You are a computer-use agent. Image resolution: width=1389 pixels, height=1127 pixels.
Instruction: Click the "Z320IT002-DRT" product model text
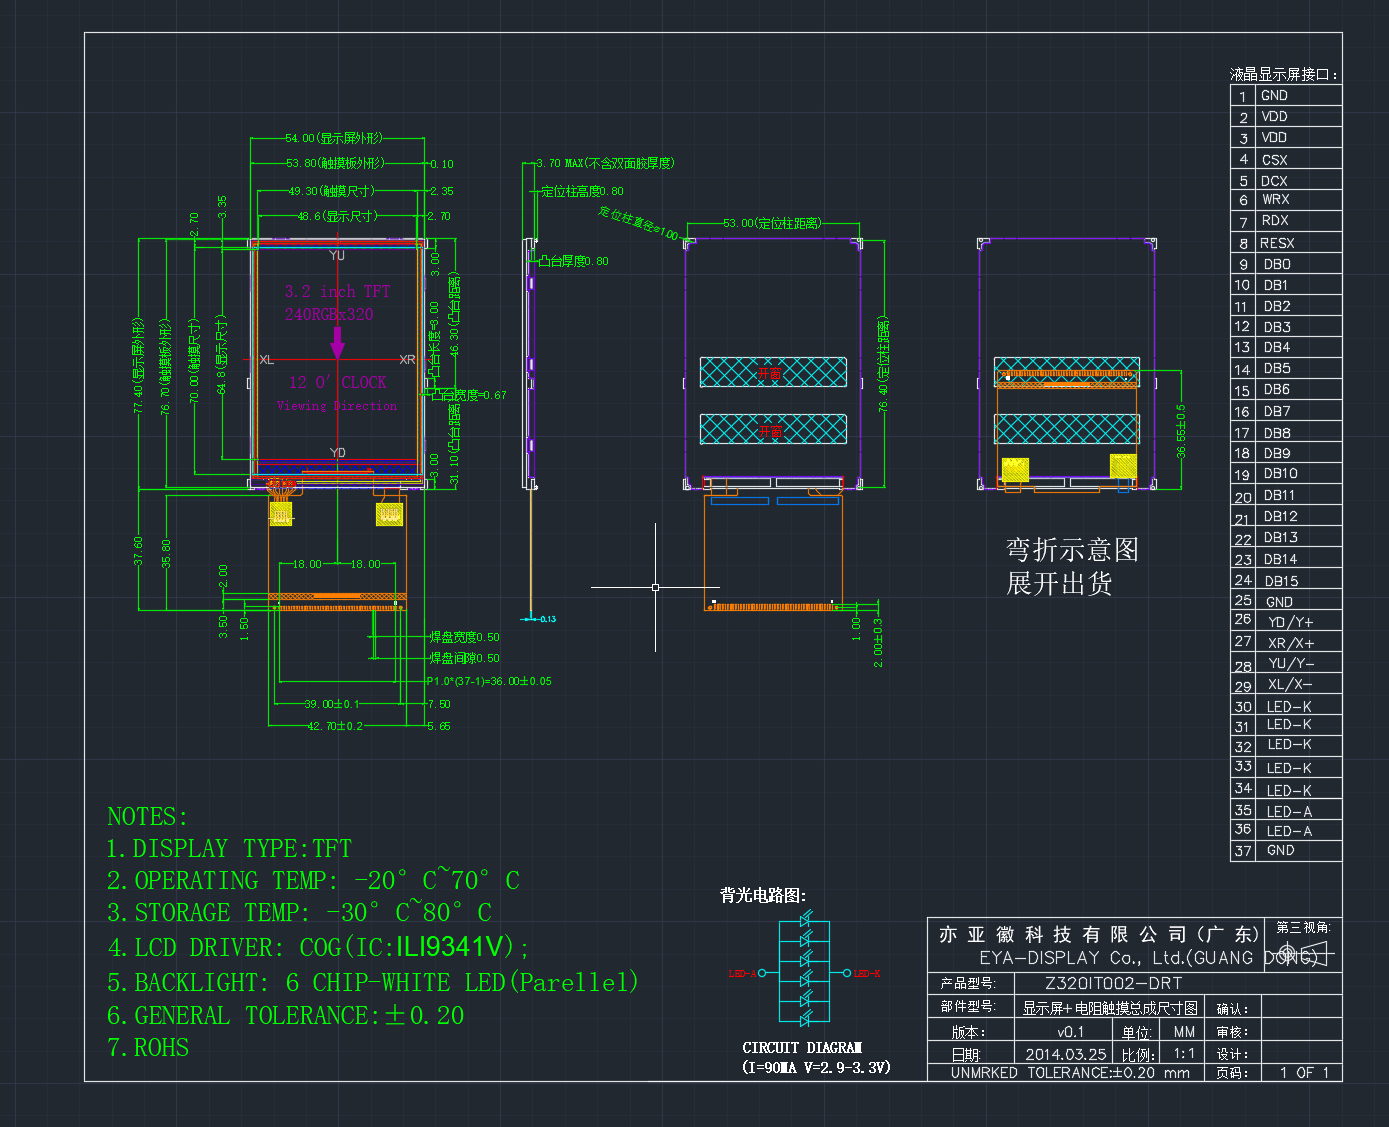pyautogui.click(x=1114, y=984)
